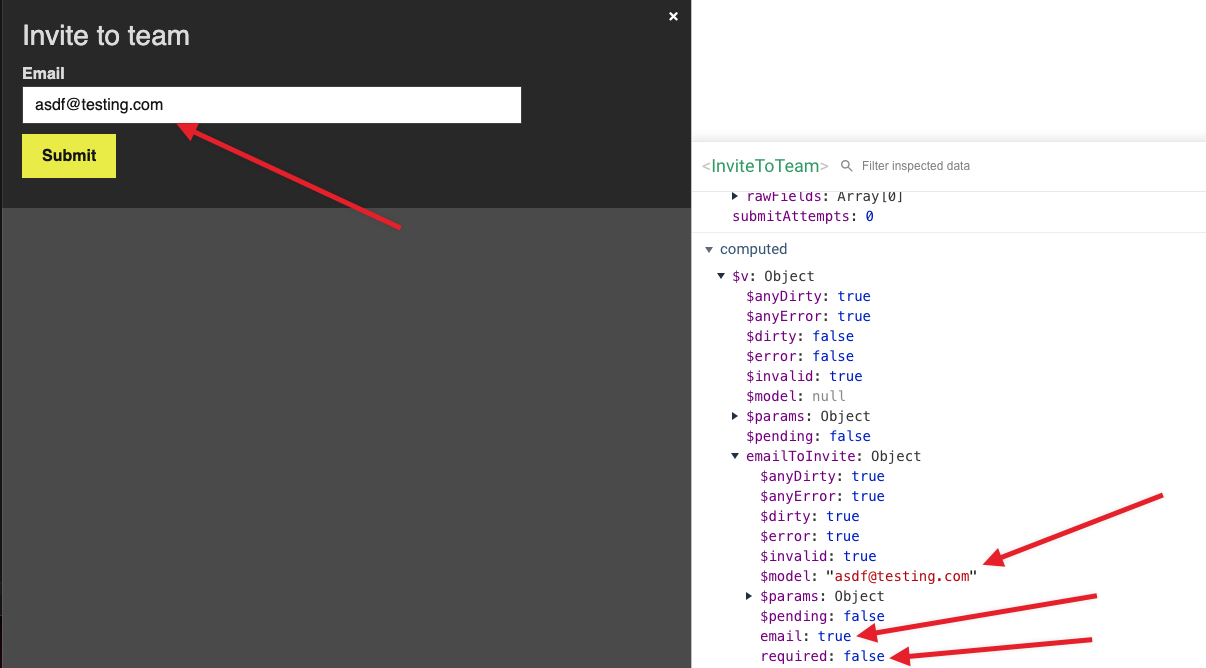This screenshot has width=1206, height=668.
Task: Select $pending: false under emailToInvite
Action: pyautogui.click(x=822, y=616)
